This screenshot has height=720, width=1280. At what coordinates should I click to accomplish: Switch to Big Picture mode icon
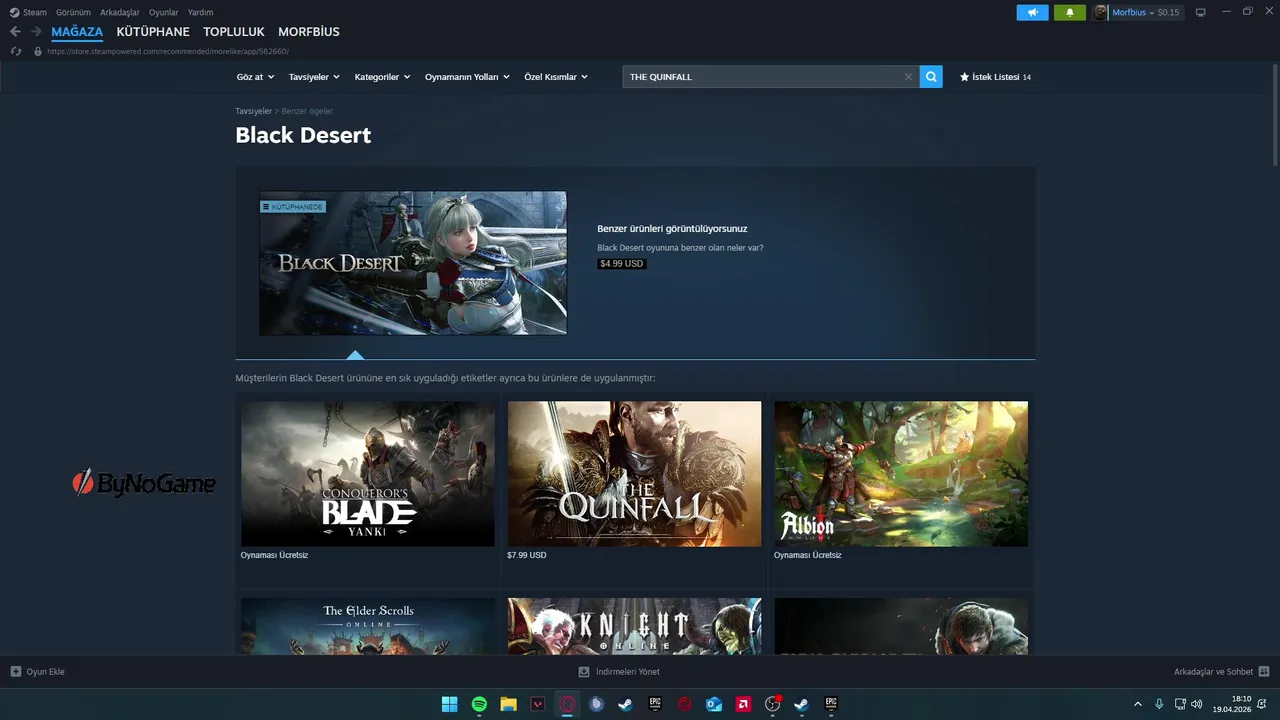pos(1201,13)
